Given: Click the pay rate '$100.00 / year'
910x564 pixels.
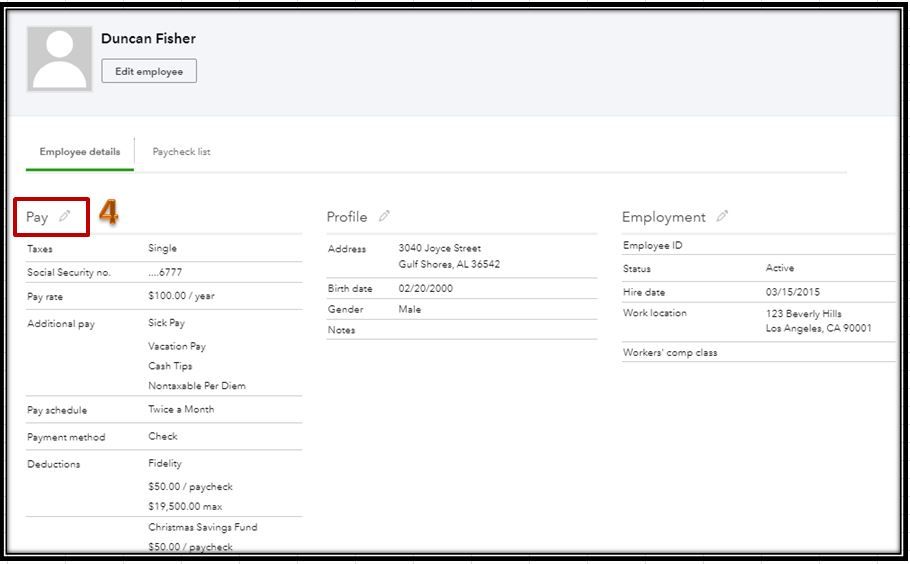Looking at the screenshot, I should tap(181, 296).
